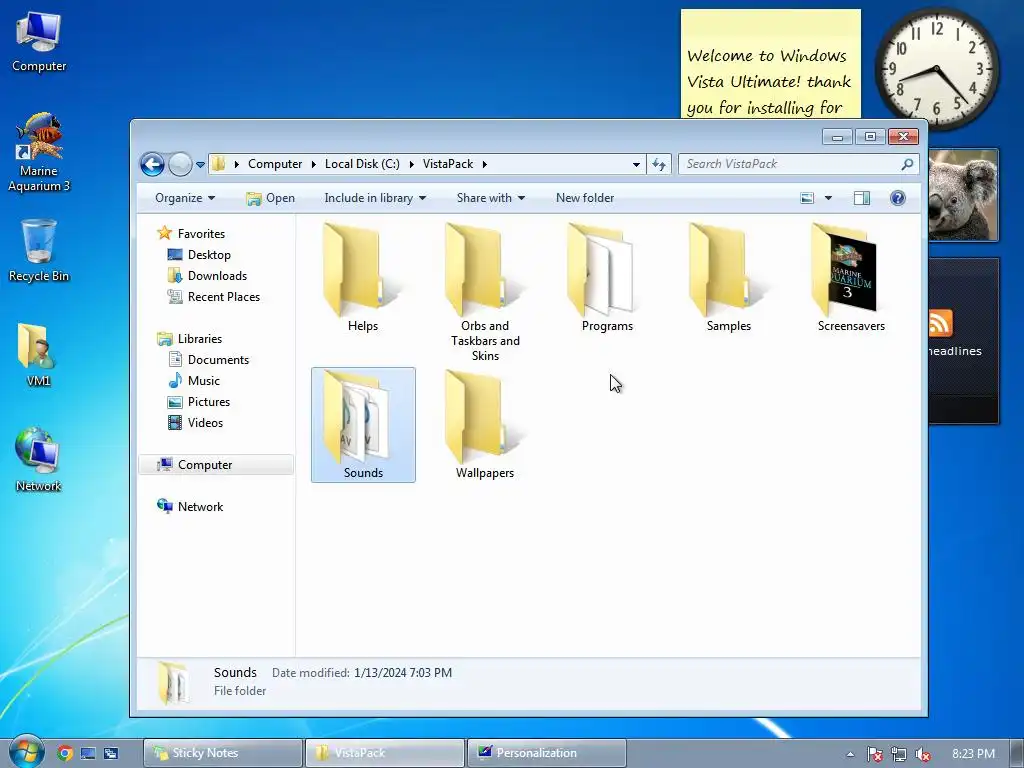
Task: Open the view options dropdown arrow
Action: tap(828, 198)
